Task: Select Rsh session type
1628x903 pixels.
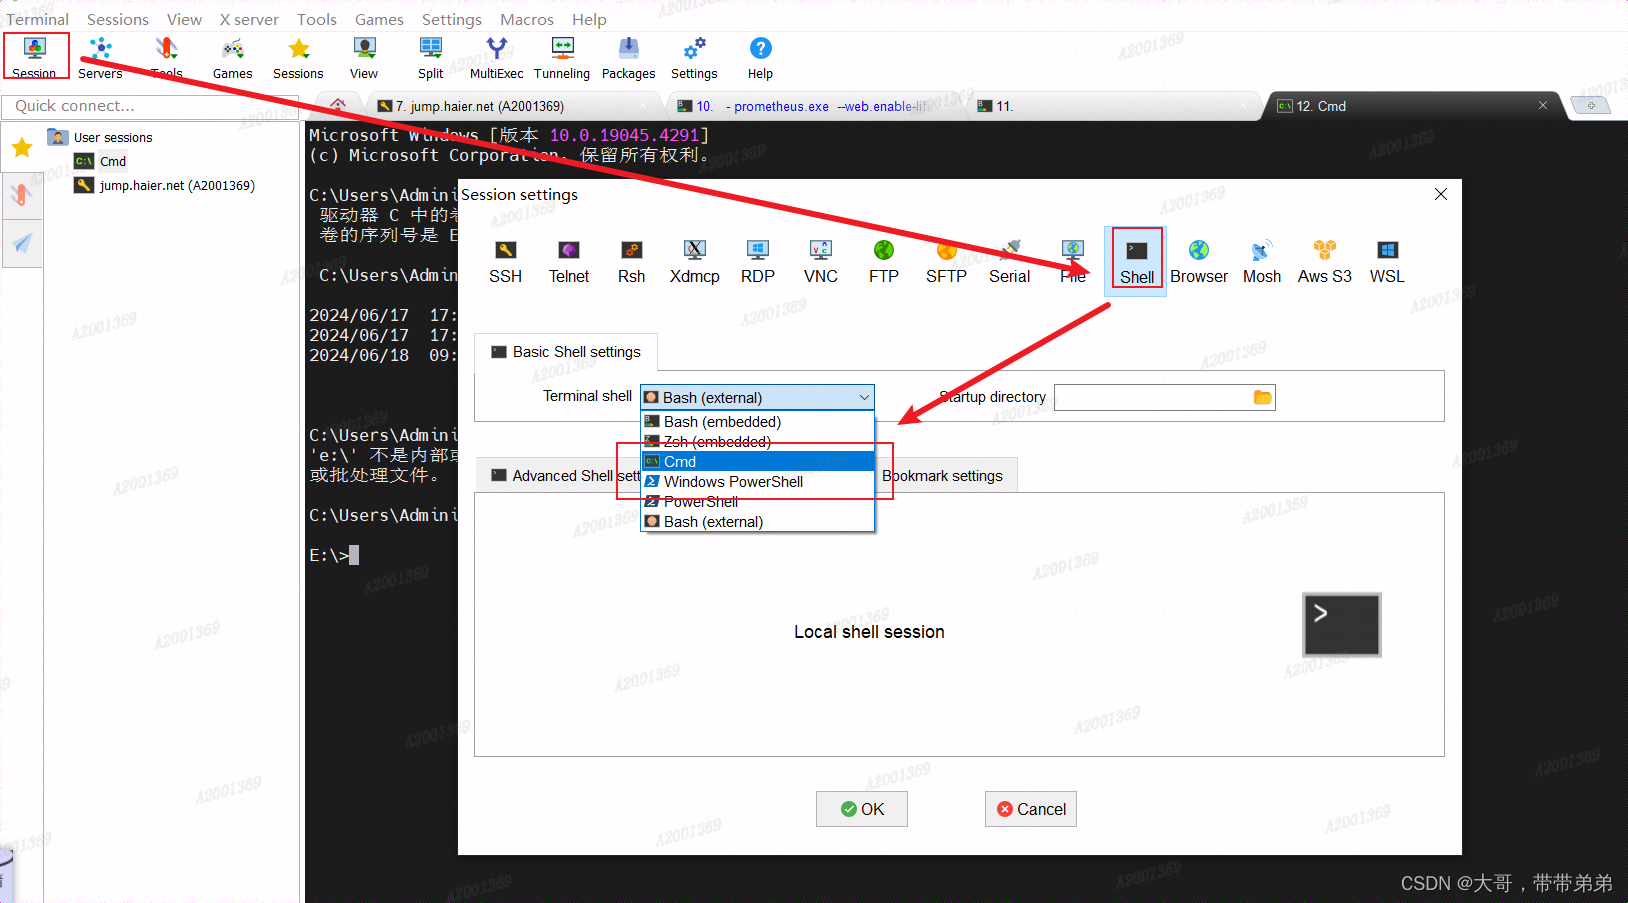Action: (x=631, y=263)
